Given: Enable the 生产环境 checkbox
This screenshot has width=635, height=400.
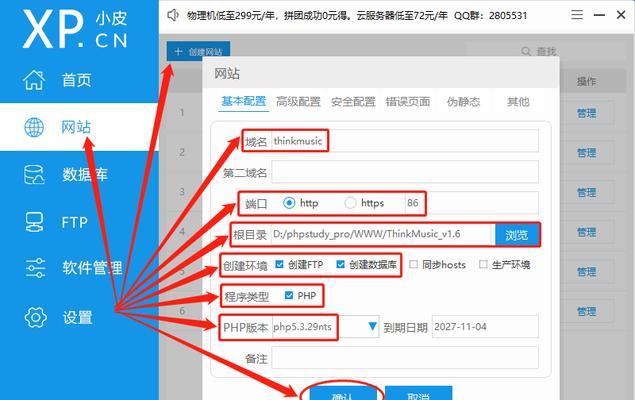Looking at the screenshot, I should [x=483, y=264].
